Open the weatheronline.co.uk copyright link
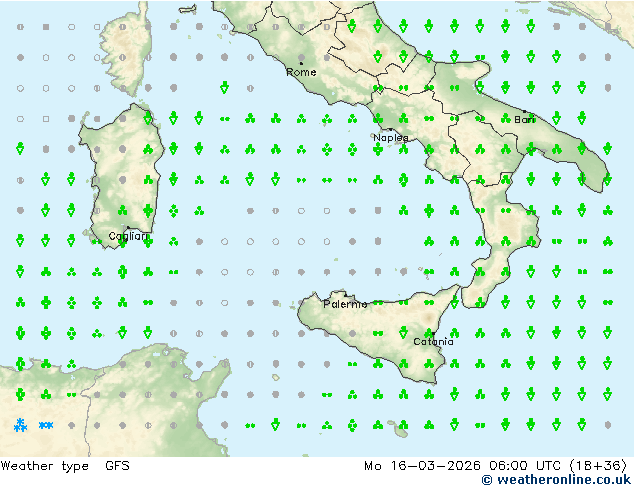The image size is (634, 490). click(x=556, y=480)
